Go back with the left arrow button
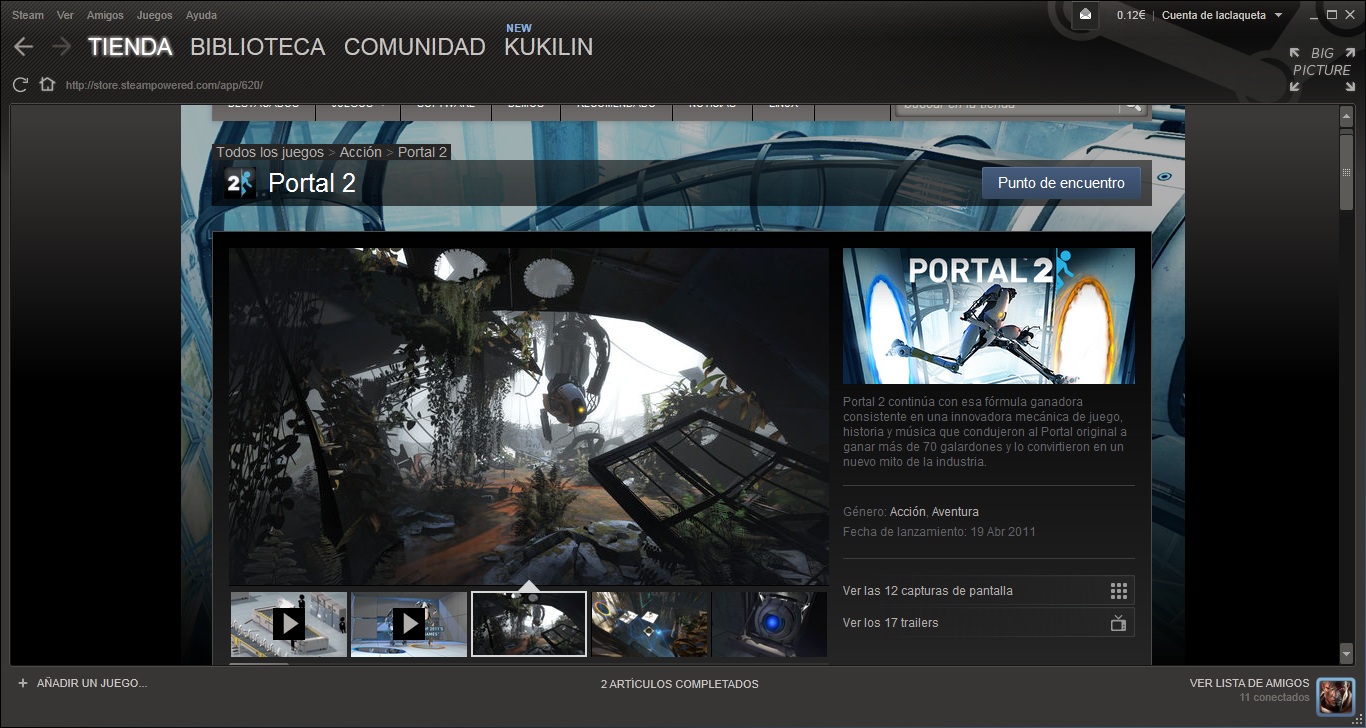1366x728 pixels. [x=24, y=46]
